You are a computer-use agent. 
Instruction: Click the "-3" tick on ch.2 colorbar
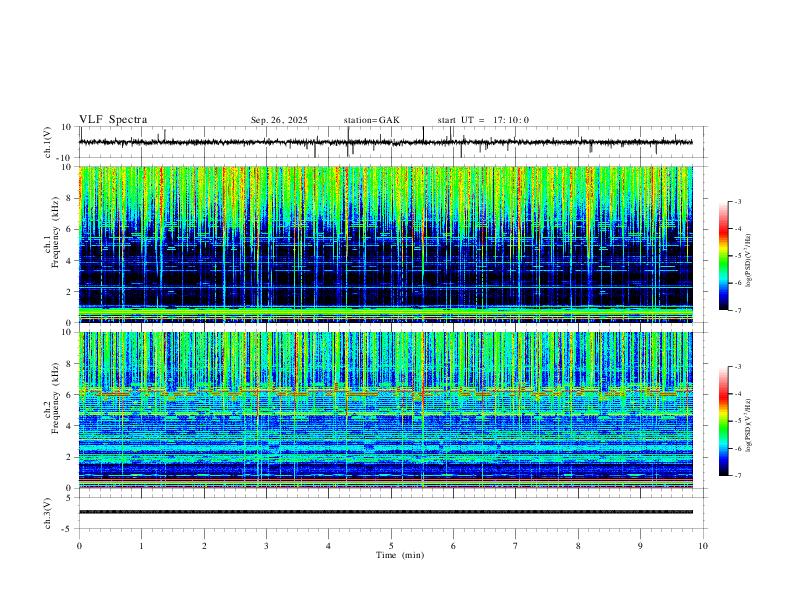(738, 367)
